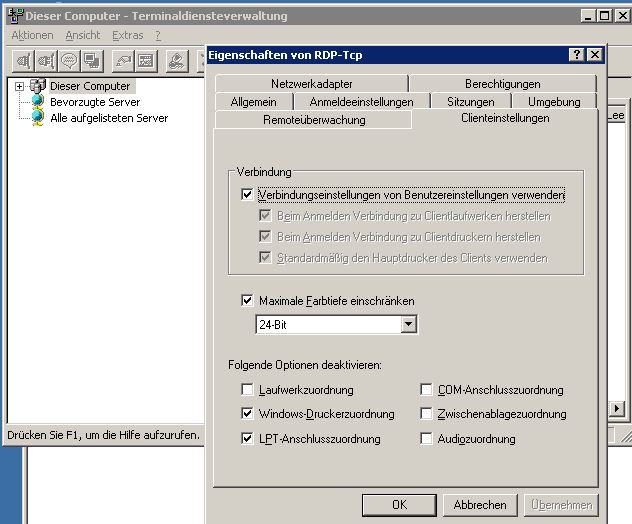Viewport: 632px width, 524px height.
Task: Click the Disconnect toolbar icon in Terminaldiensteverwaltung
Action: point(46,61)
